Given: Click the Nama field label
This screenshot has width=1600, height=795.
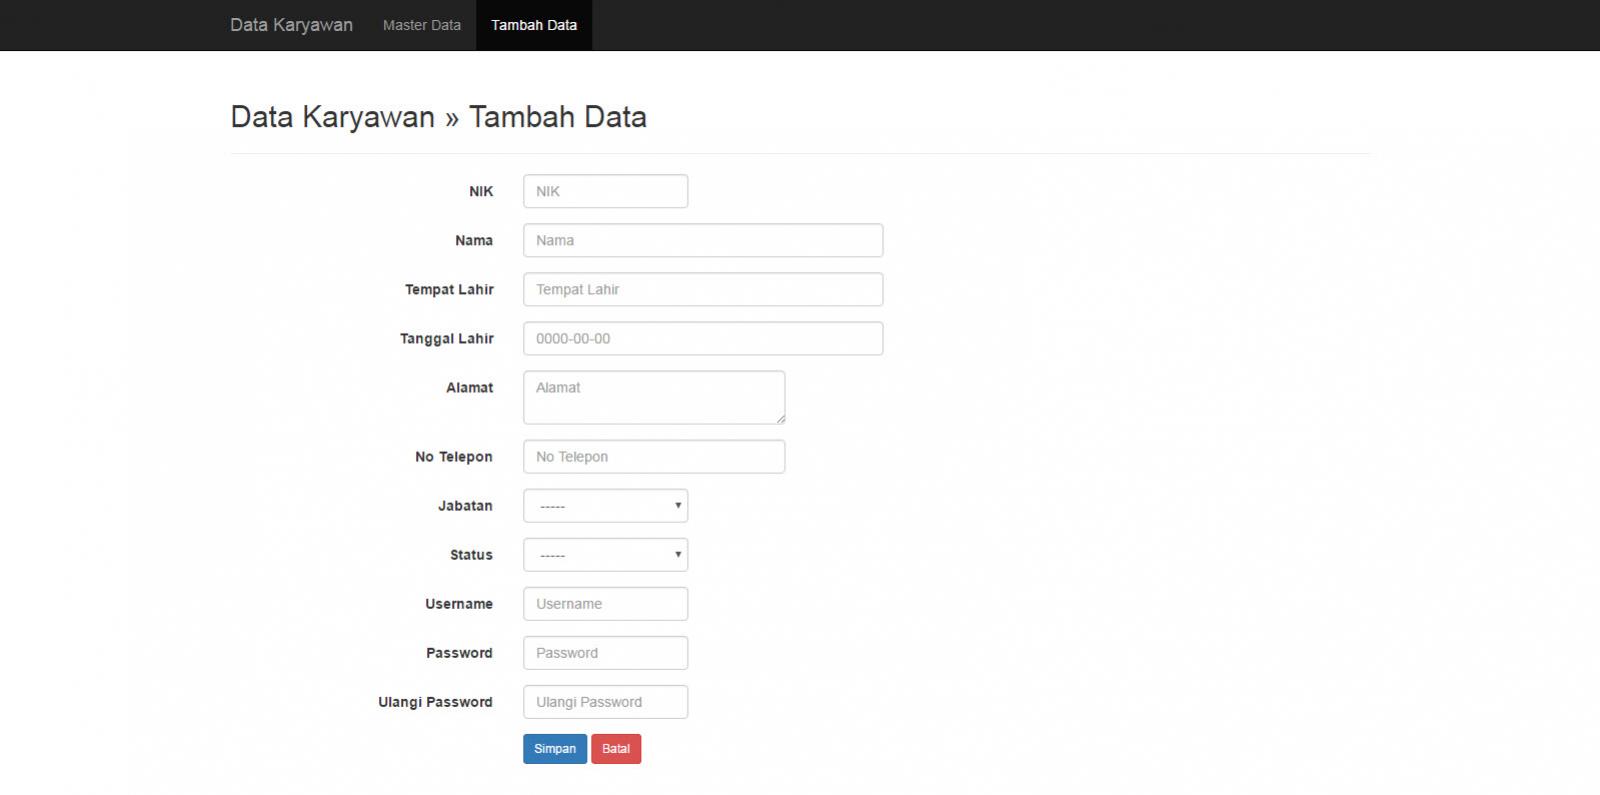Looking at the screenshot, I should click(474, 240).
